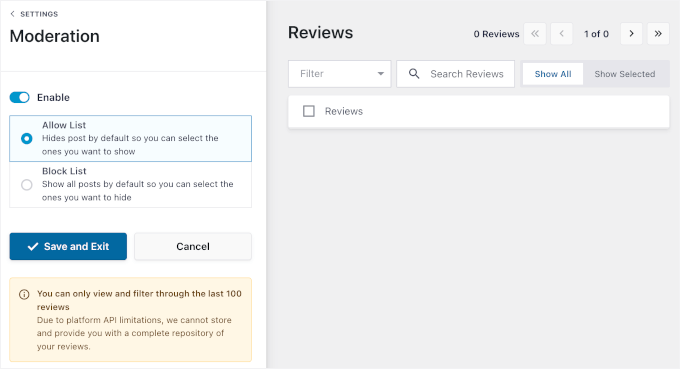Click the search magnifier icon

point(414,74)
